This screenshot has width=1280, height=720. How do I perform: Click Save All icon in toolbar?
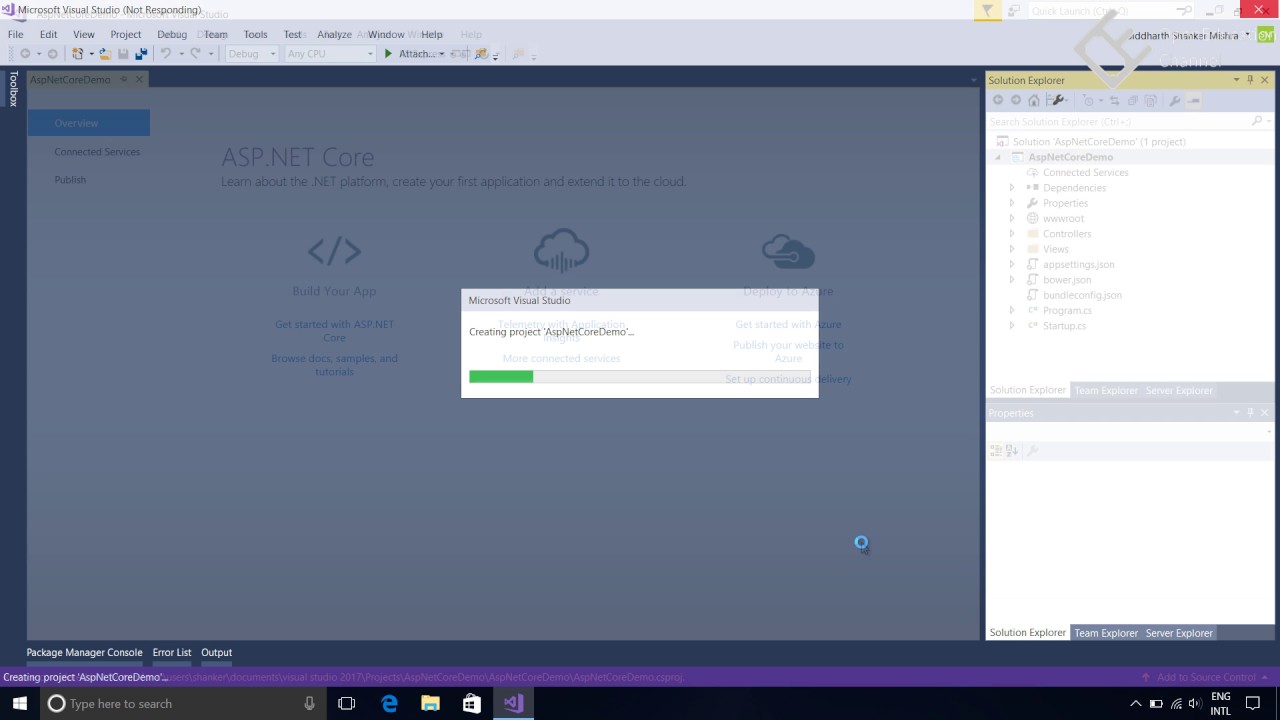point(141,54)
